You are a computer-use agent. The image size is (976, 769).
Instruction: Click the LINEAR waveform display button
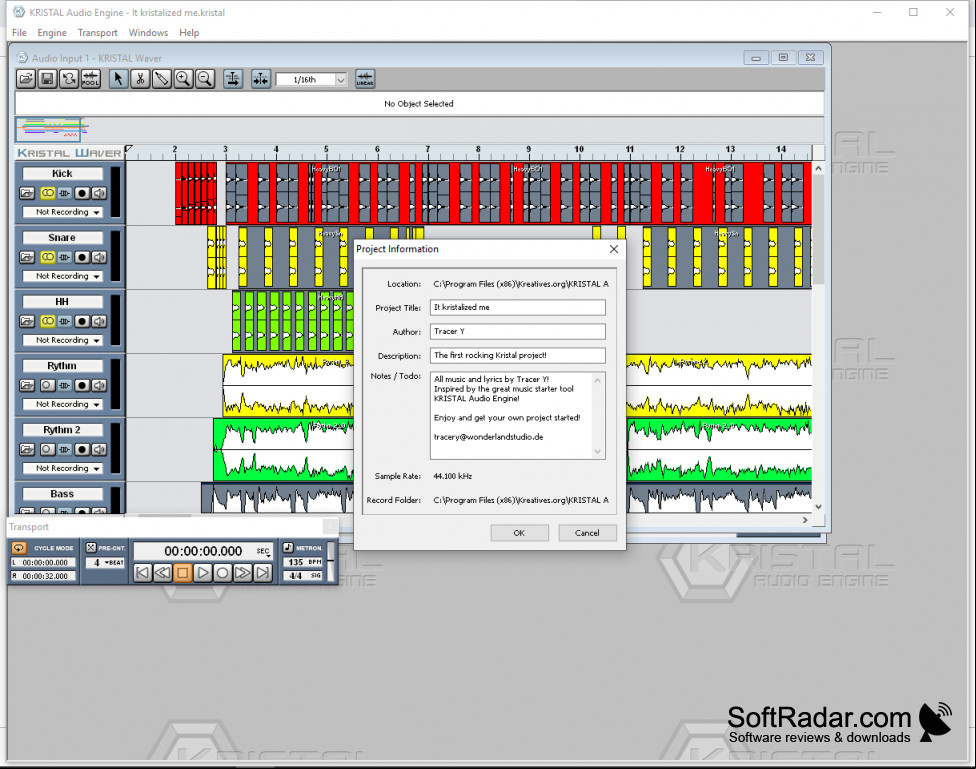[365, 79]
